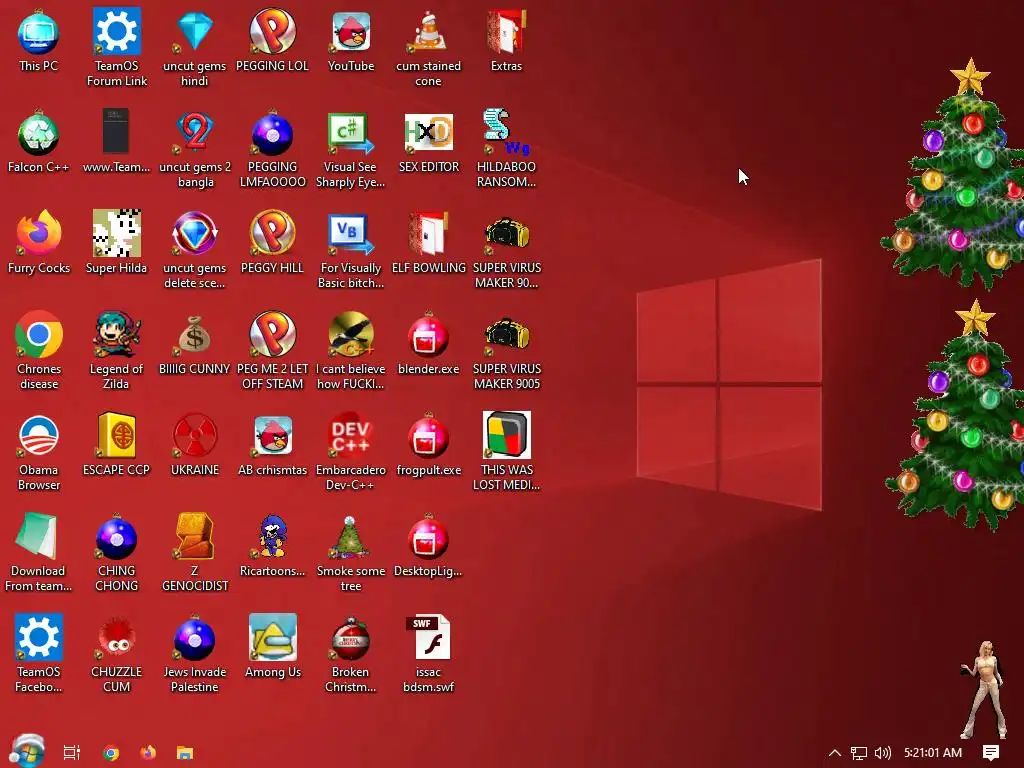Open the volume control tray icon
Viewport: 1024px width, 768px height.
coord(883,753)
